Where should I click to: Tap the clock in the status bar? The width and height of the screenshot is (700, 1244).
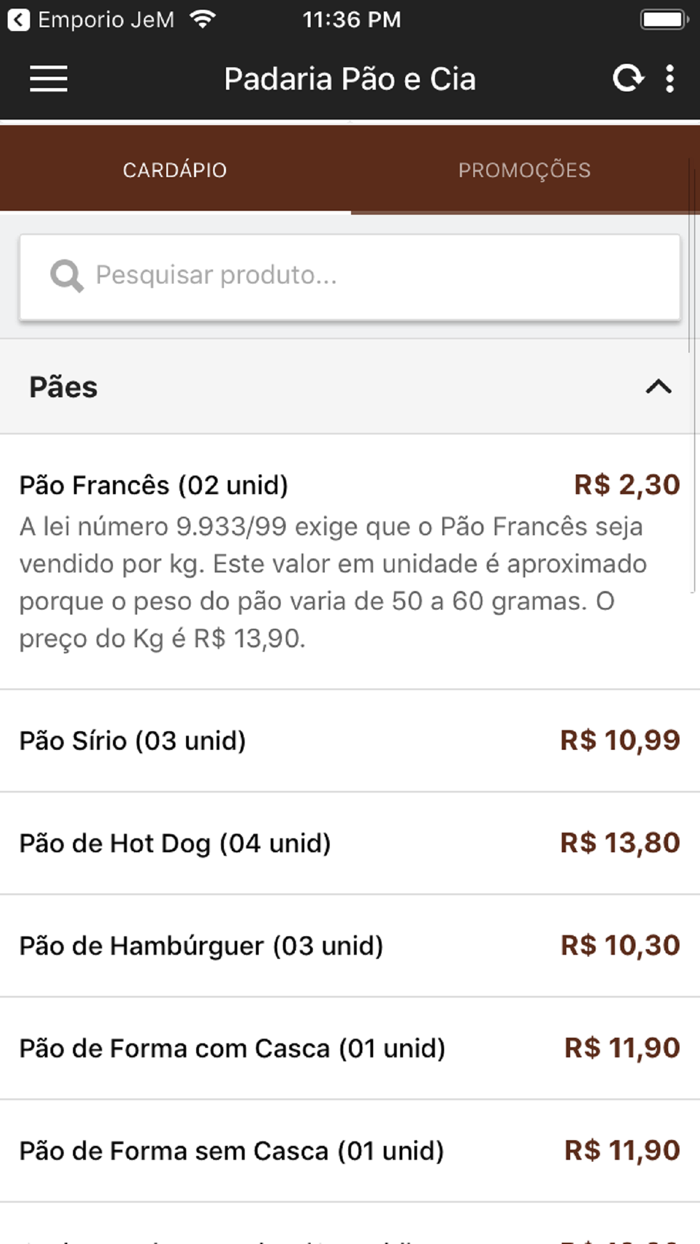point(351,18)
